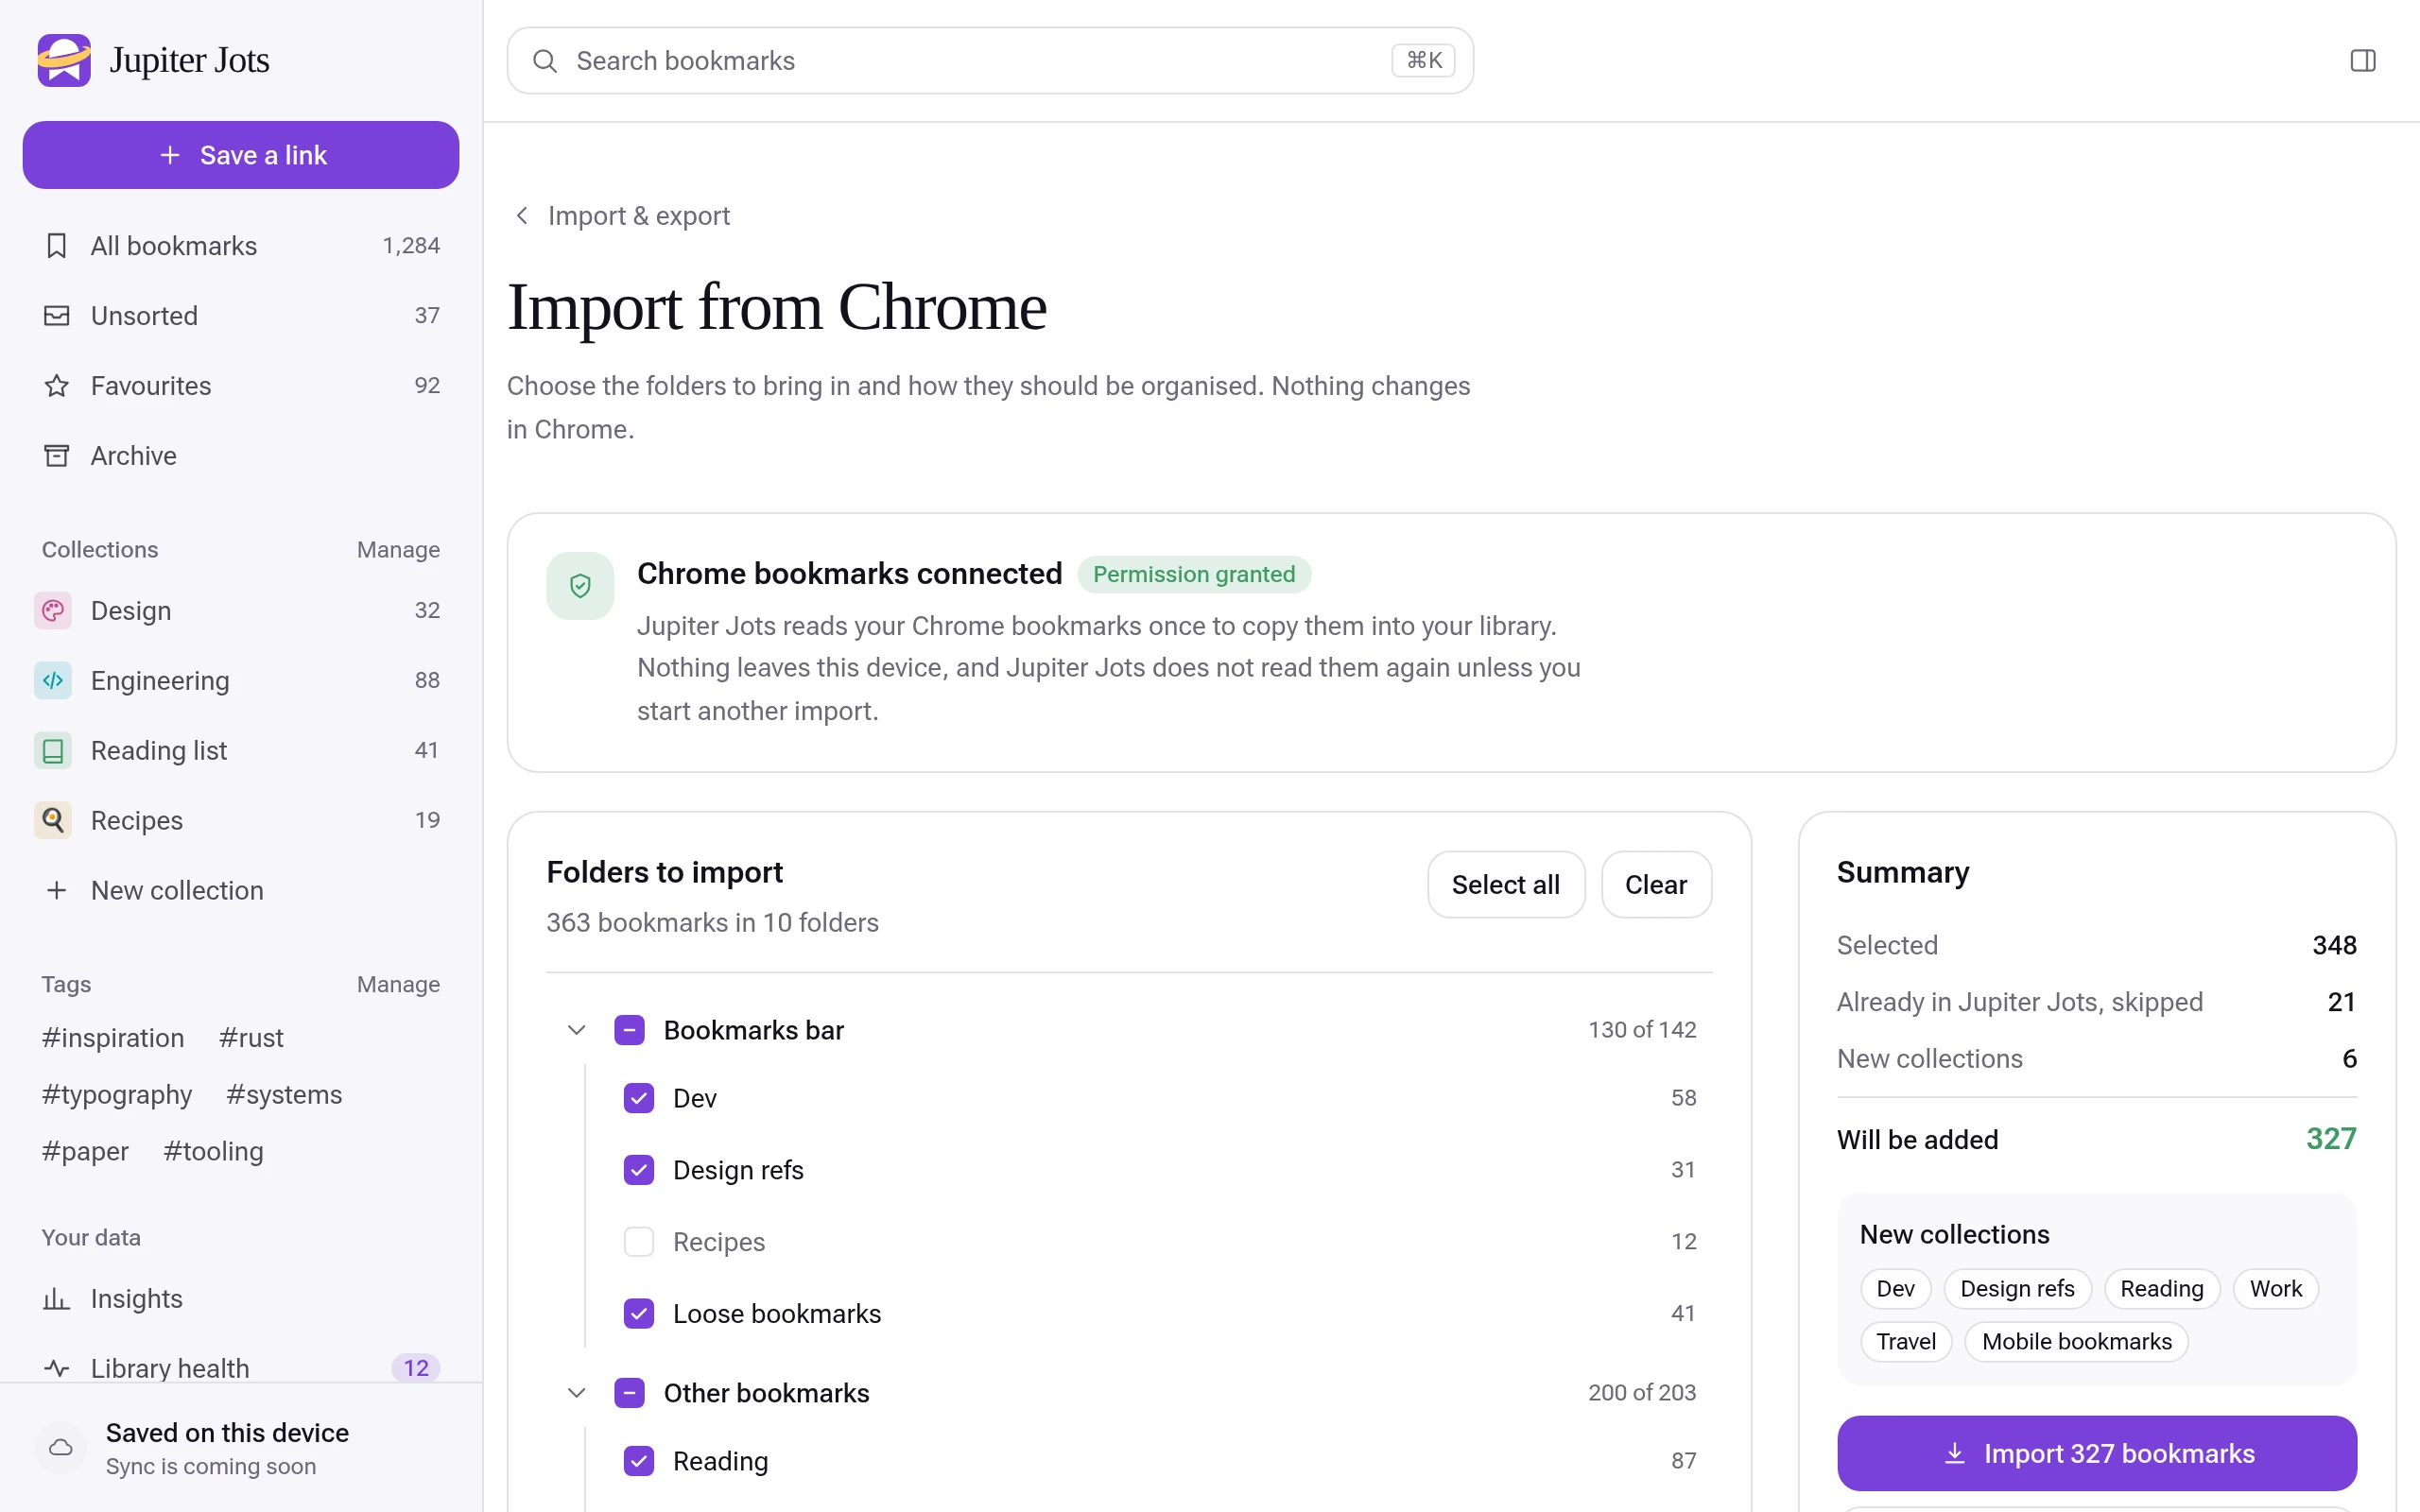
Task: Click the cloud icon by Saved on this device
Action: pyautogui.click(x=61, y=1448)
